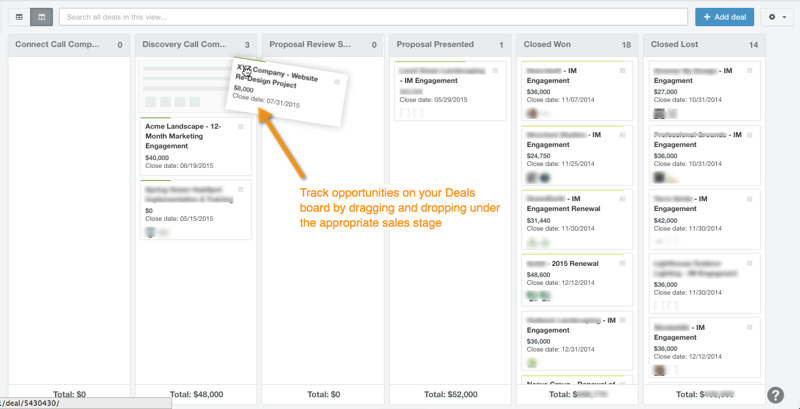Viewport: 800px width, 409px height.
Task: Click first avatar on Proposal Presented deal card
Action: [x=405, y=113]
